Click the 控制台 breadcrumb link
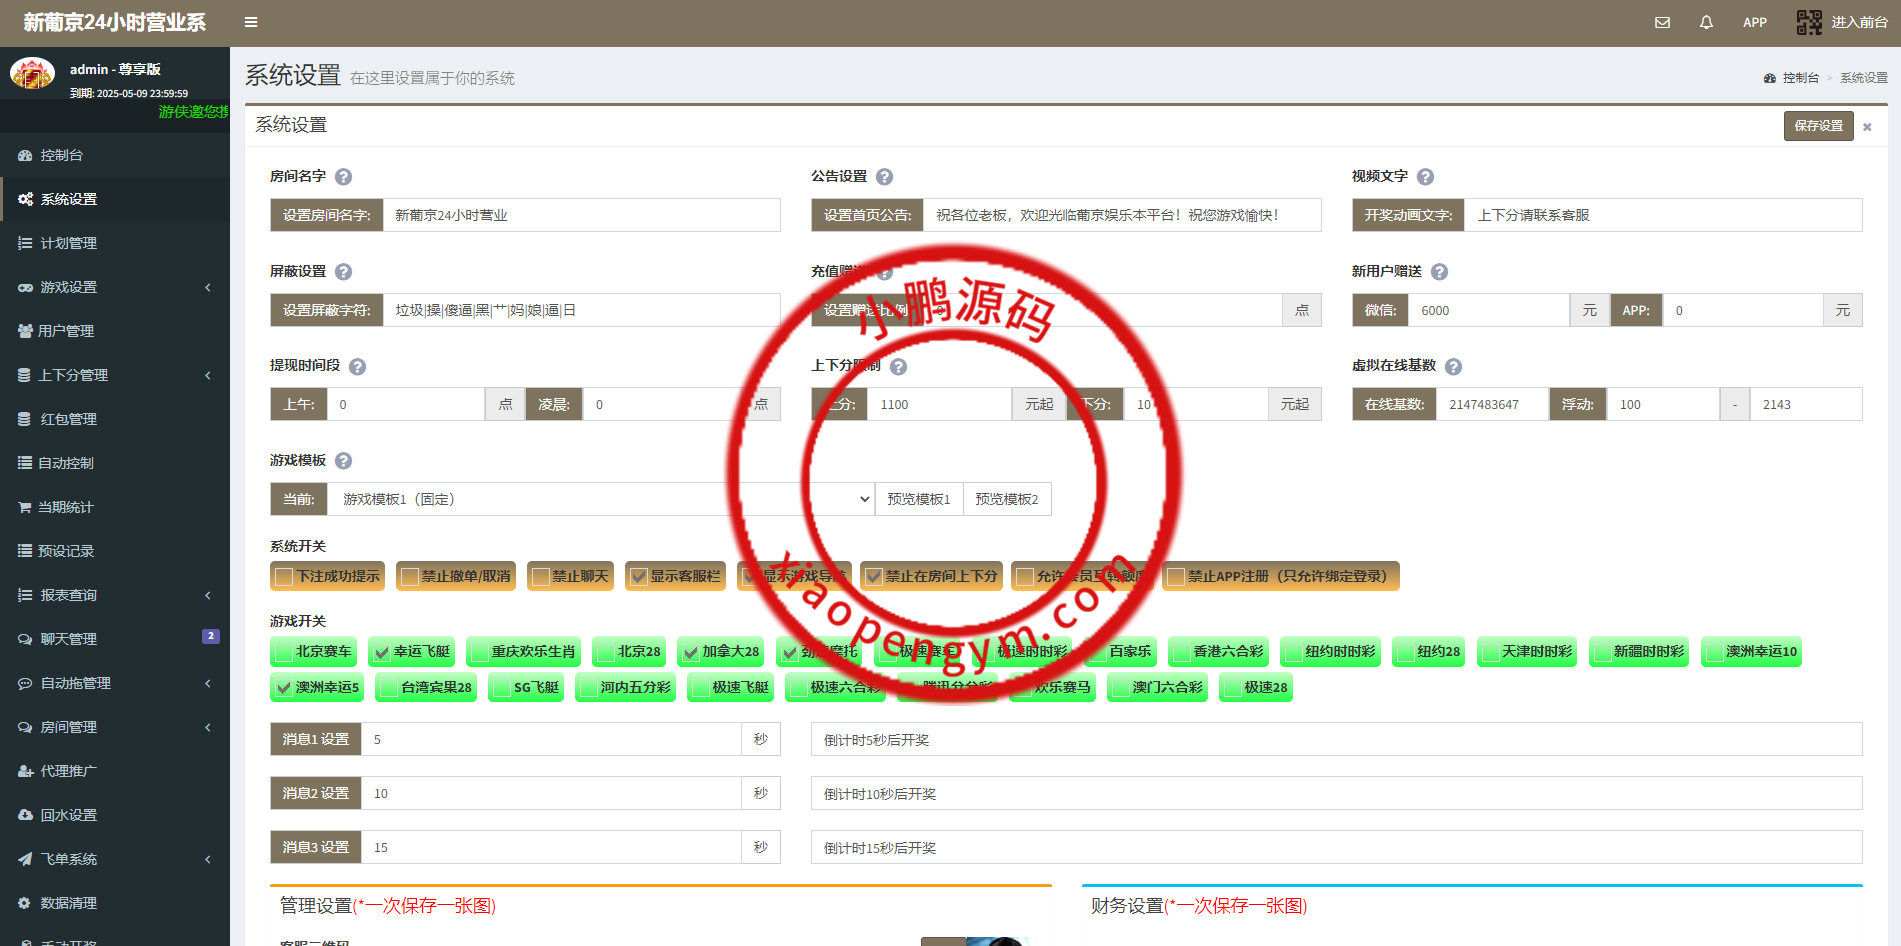The width and height of the screenshot is (1901, 946). [1799, 78]
